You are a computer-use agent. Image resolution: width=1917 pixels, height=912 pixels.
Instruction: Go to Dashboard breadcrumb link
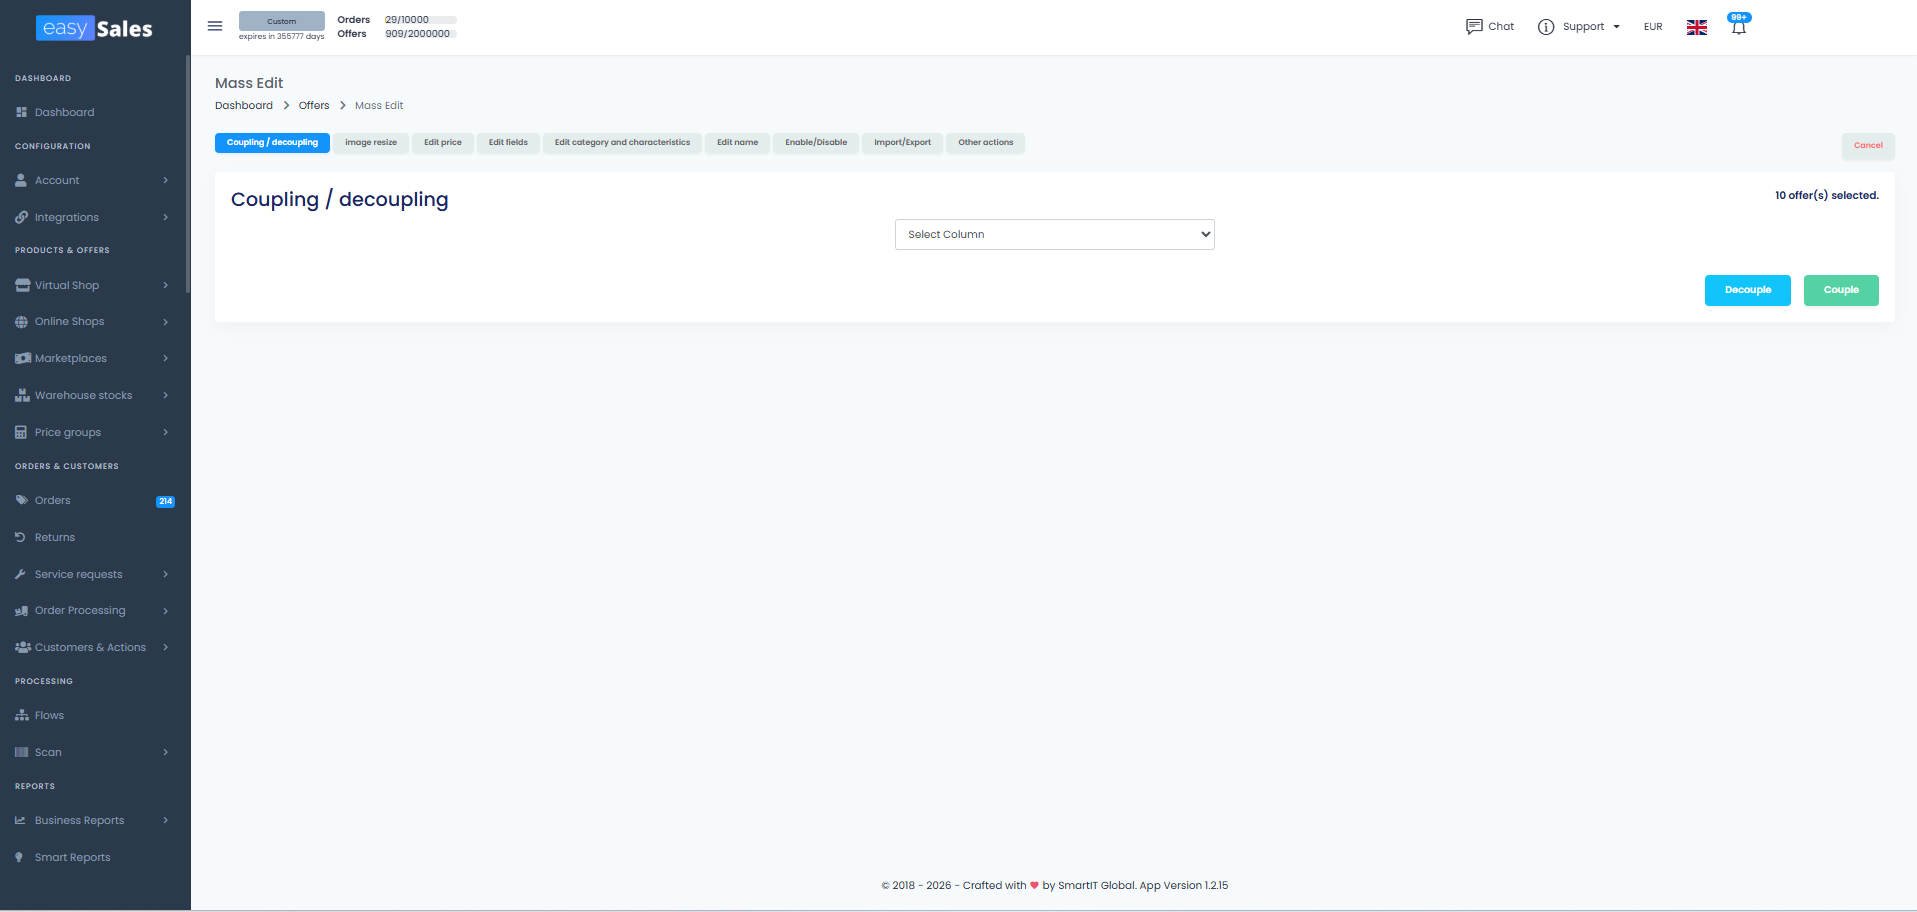244,105
